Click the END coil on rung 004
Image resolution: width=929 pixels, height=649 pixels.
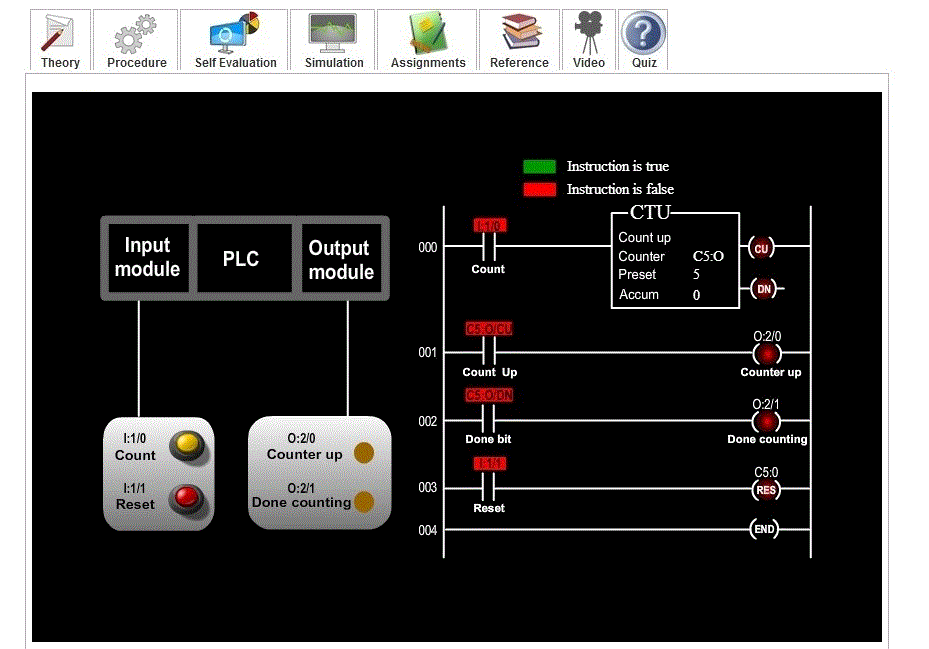pos(764,529)
